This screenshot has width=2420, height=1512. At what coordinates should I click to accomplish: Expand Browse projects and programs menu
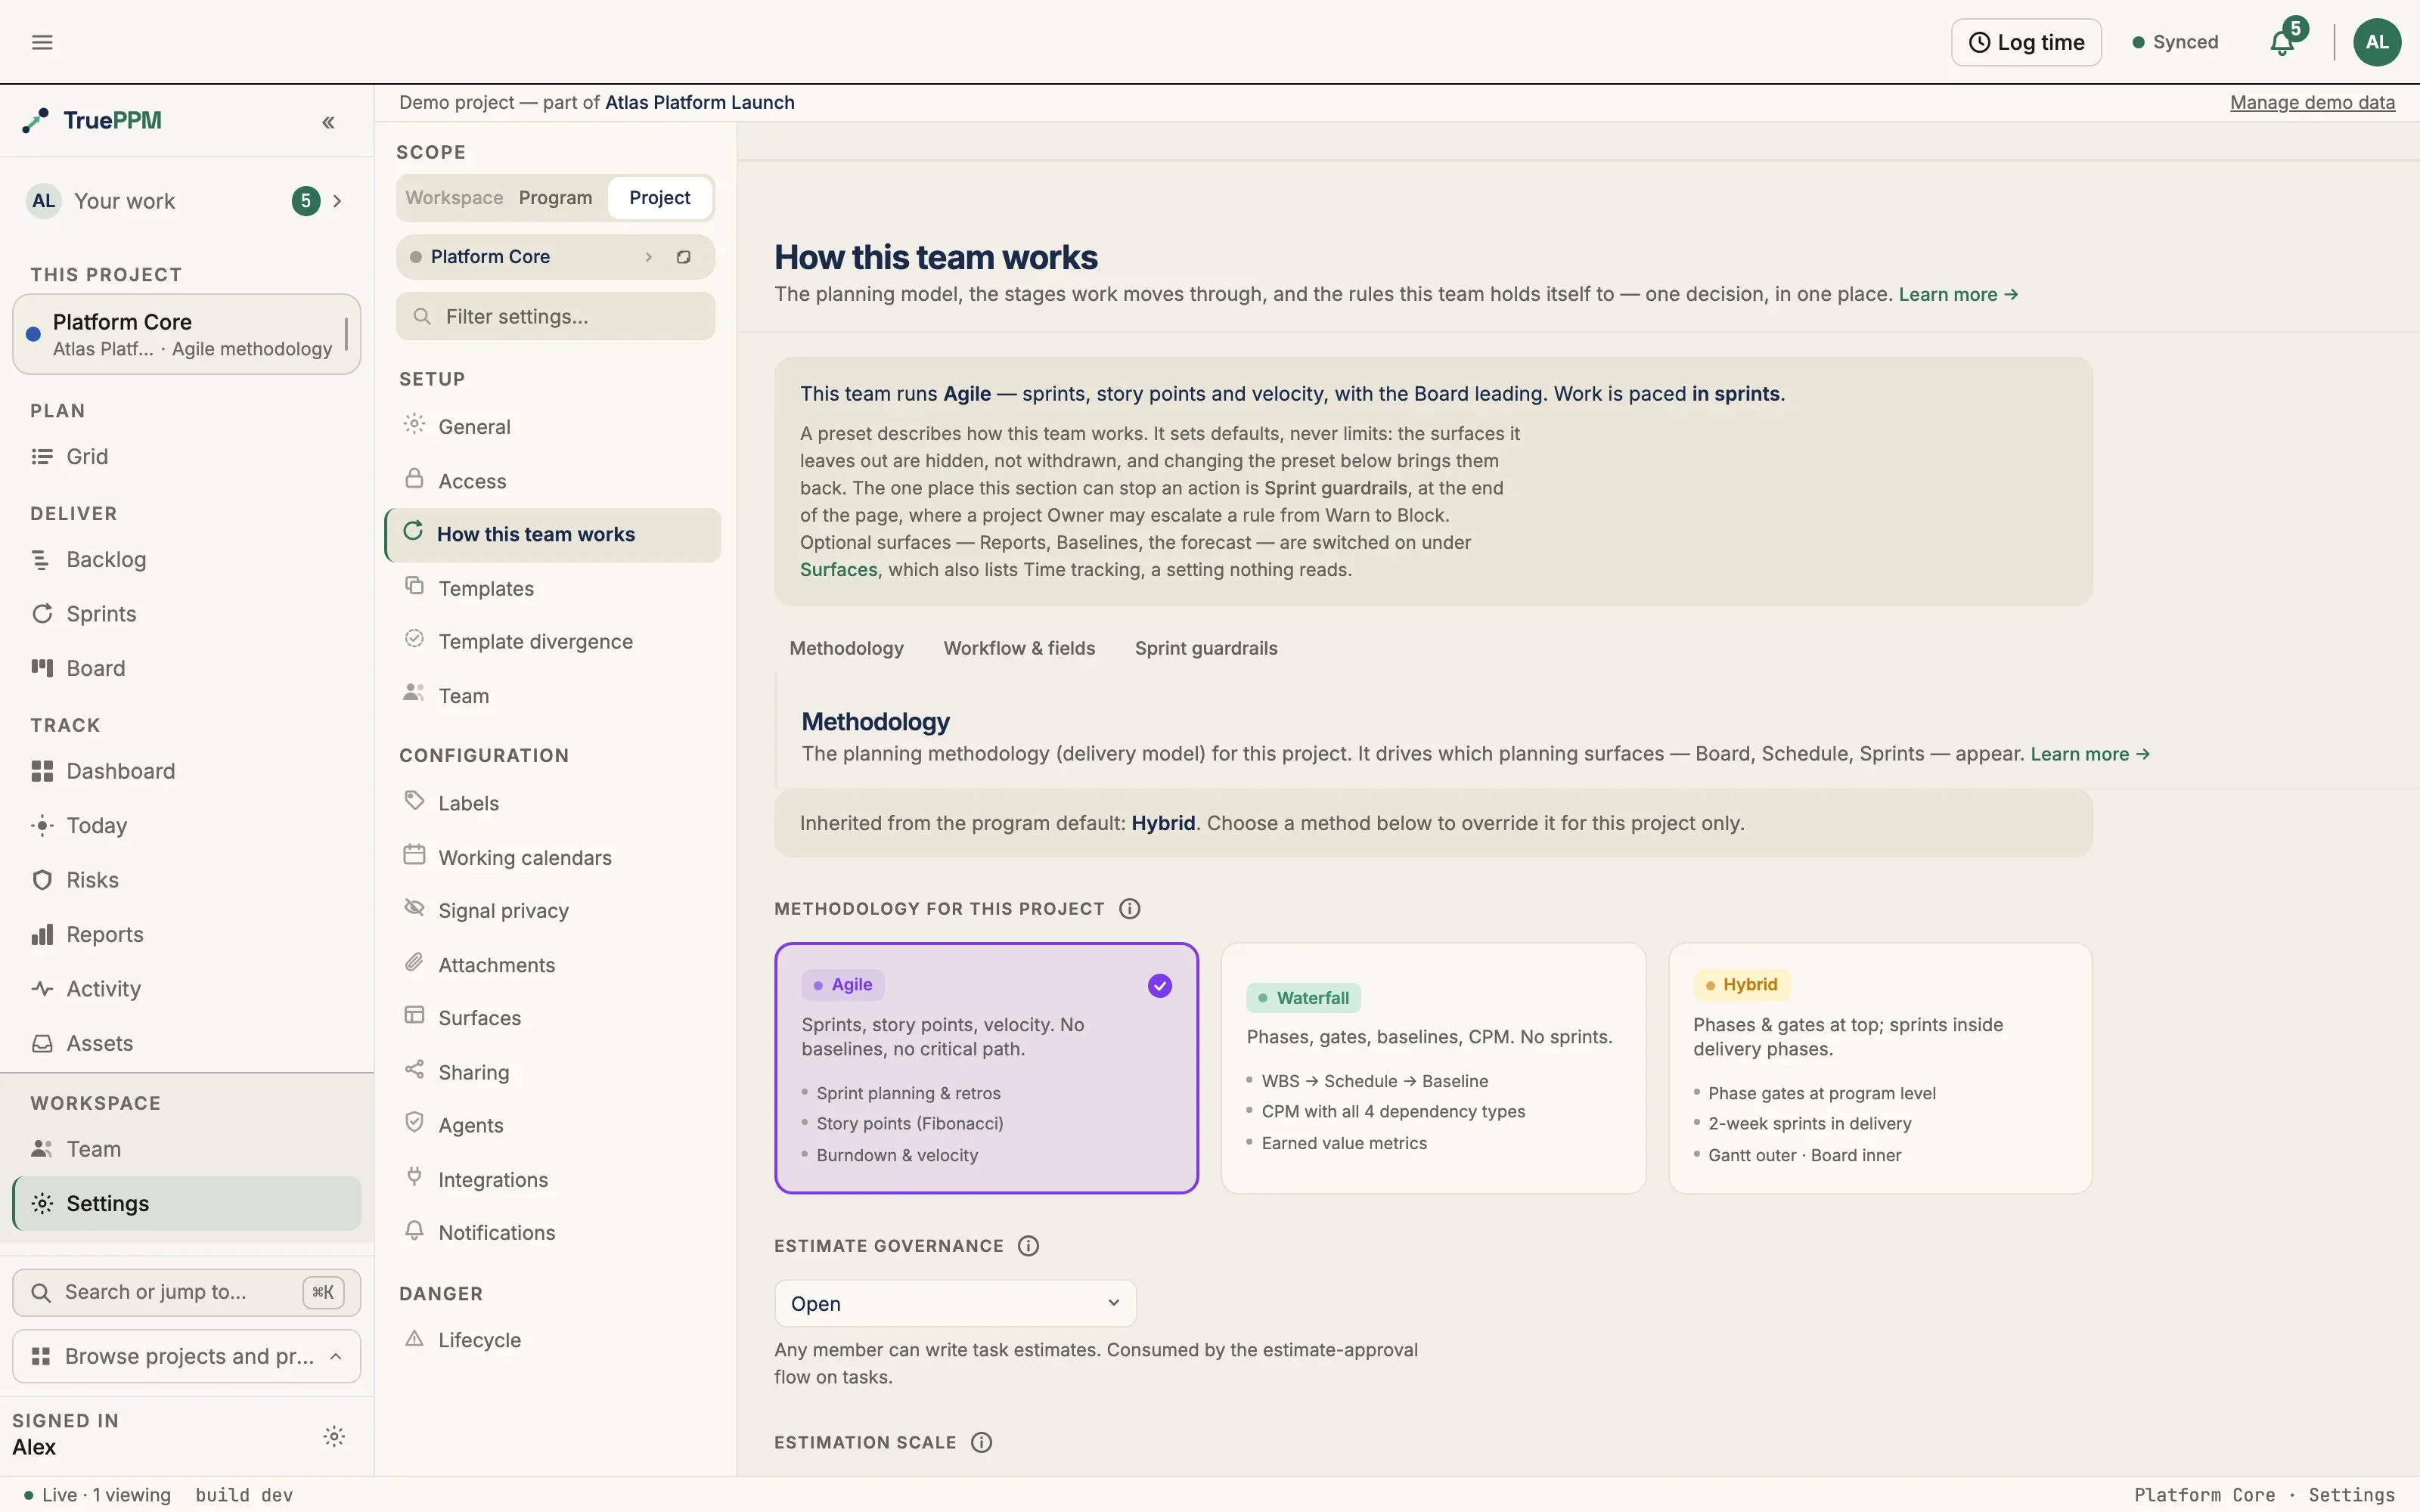tap(187, 1356)
